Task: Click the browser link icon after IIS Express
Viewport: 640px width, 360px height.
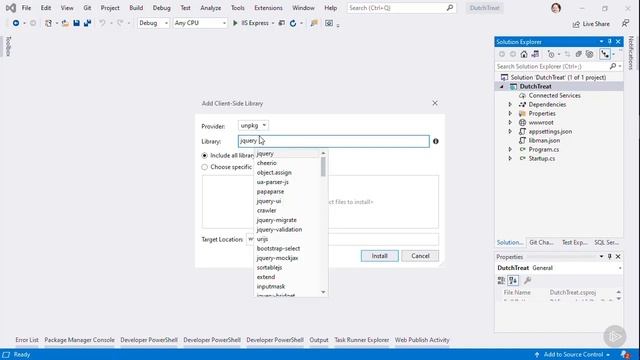Action: coord(282,23)
